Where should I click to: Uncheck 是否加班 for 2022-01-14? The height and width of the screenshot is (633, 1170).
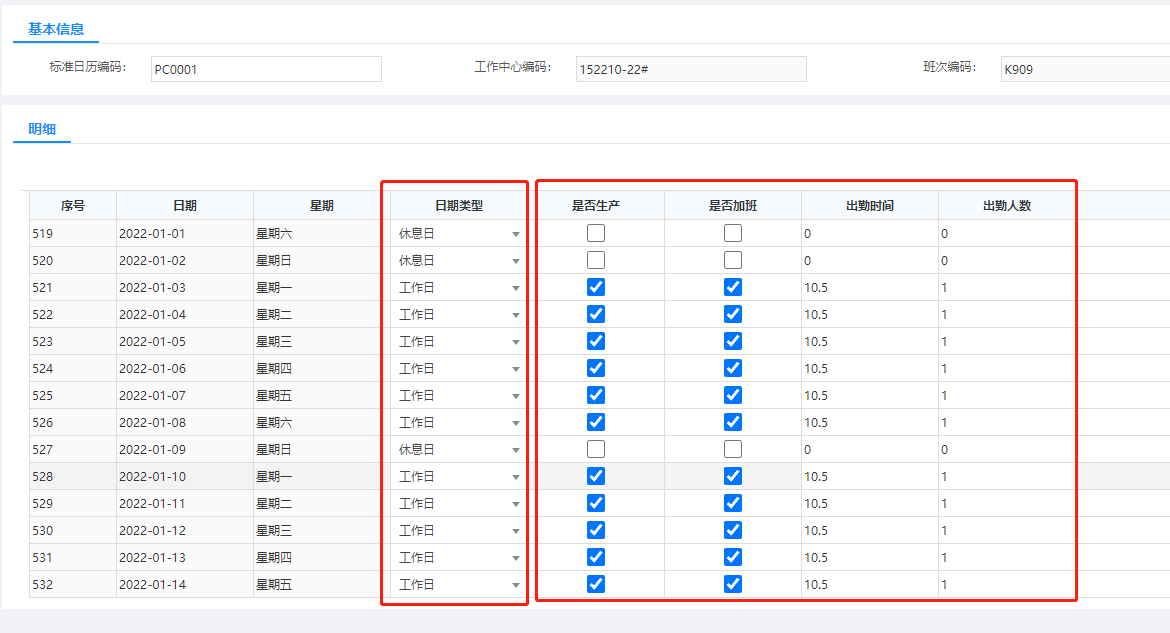pos(733,584)
